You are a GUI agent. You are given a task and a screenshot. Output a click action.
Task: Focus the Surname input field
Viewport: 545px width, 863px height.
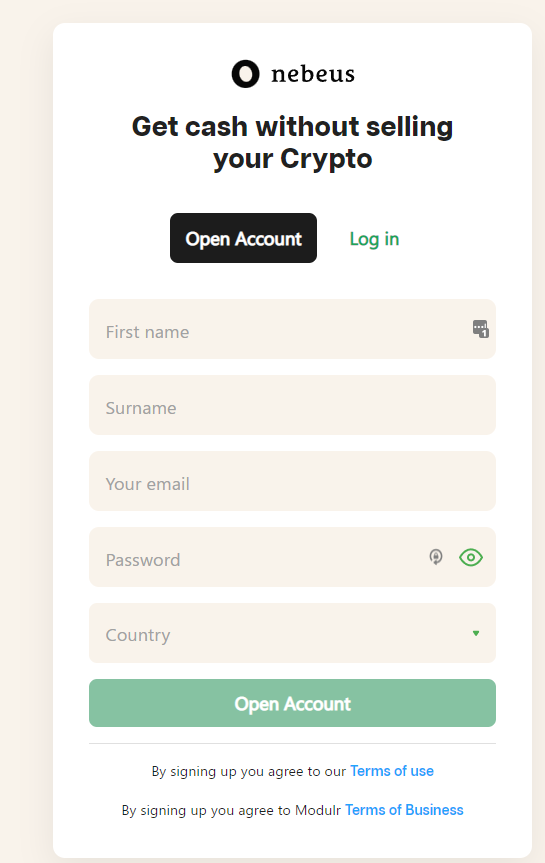tap(292, 405)
